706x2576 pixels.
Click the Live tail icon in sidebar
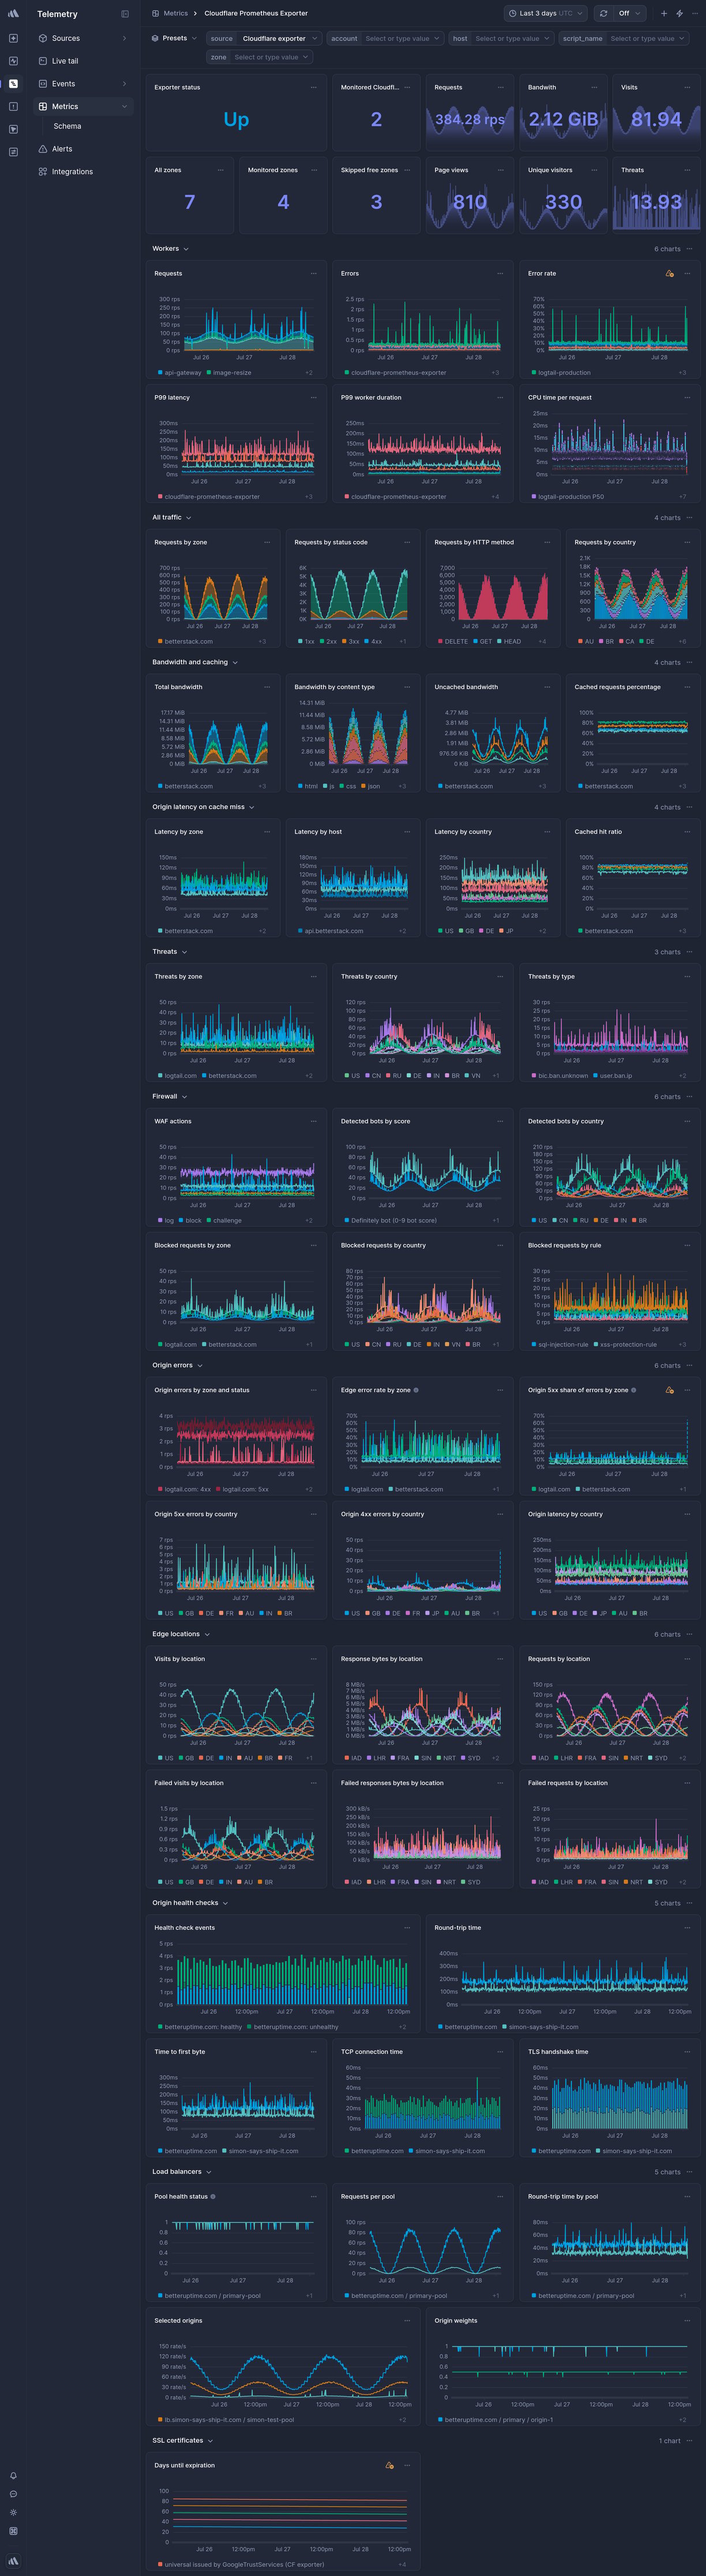(43, 61)
